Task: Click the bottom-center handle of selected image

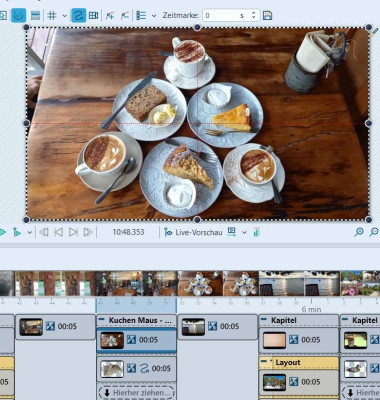Action: (197, 219)
